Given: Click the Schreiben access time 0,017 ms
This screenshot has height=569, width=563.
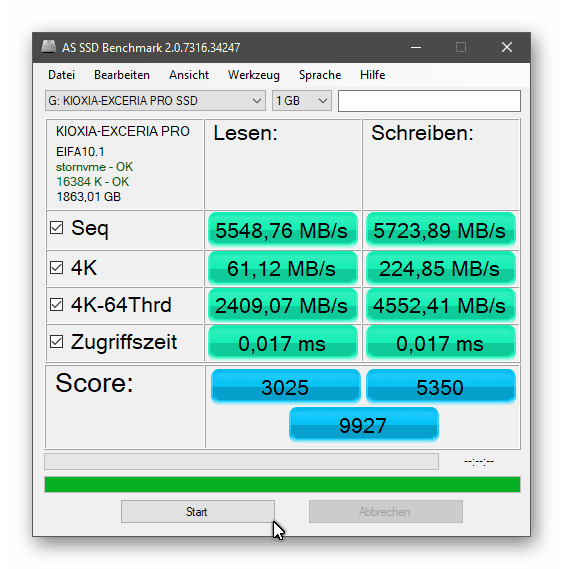Looking at the screenshot, I should pyautogui.click(x=440, y=343).
